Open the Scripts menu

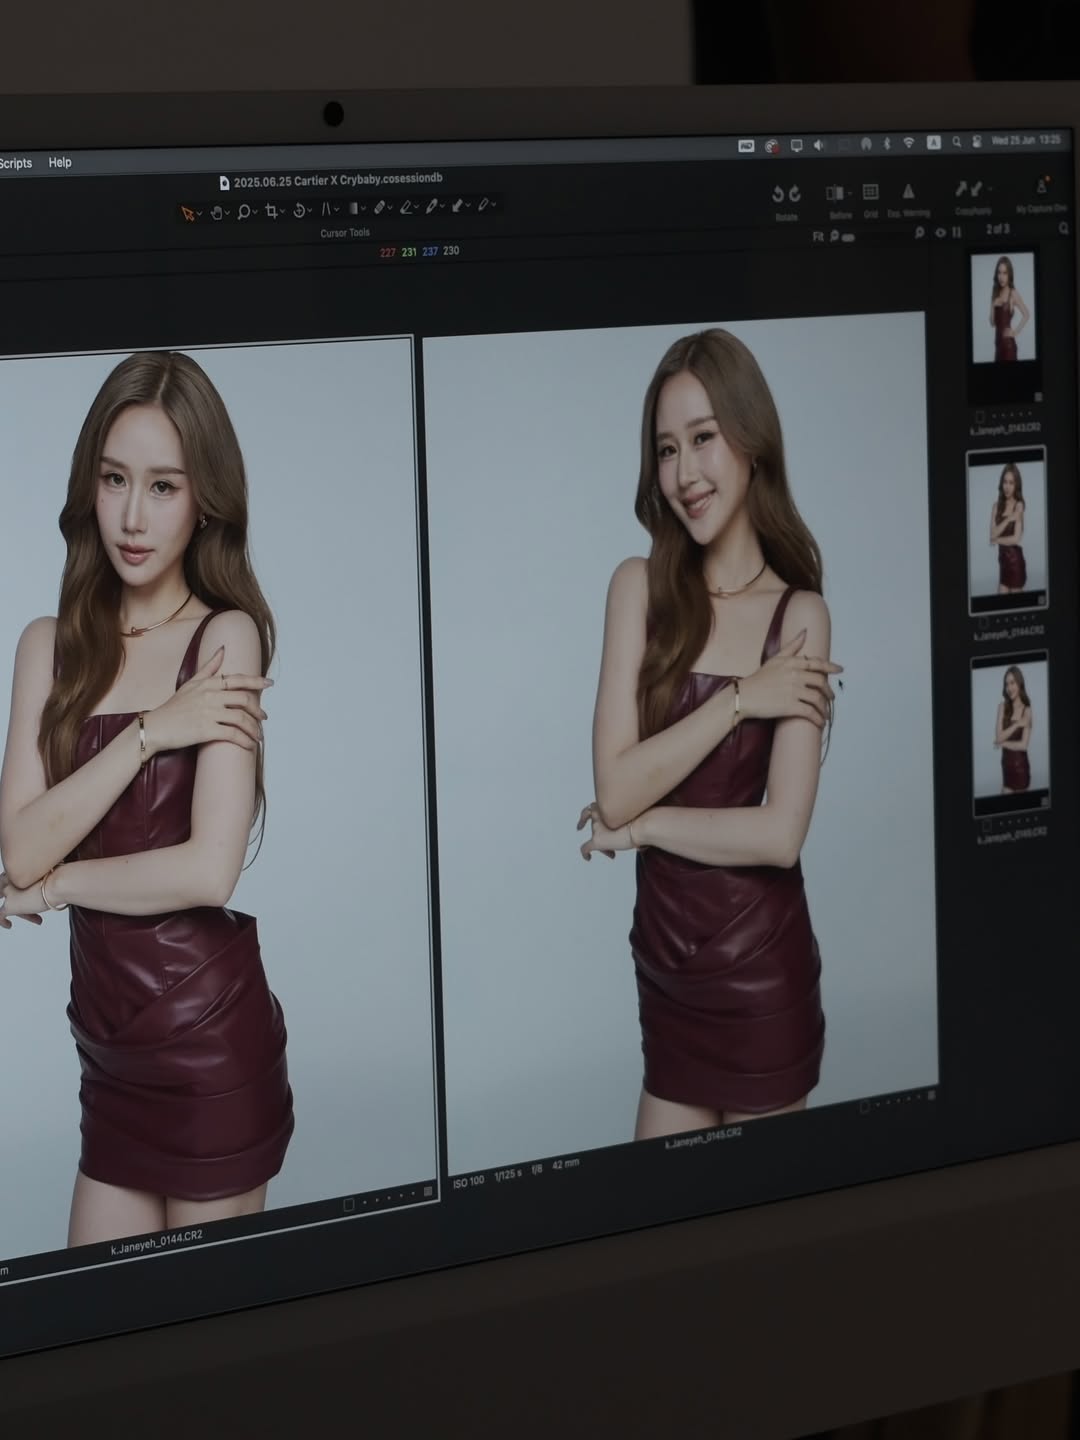point(16,162)
